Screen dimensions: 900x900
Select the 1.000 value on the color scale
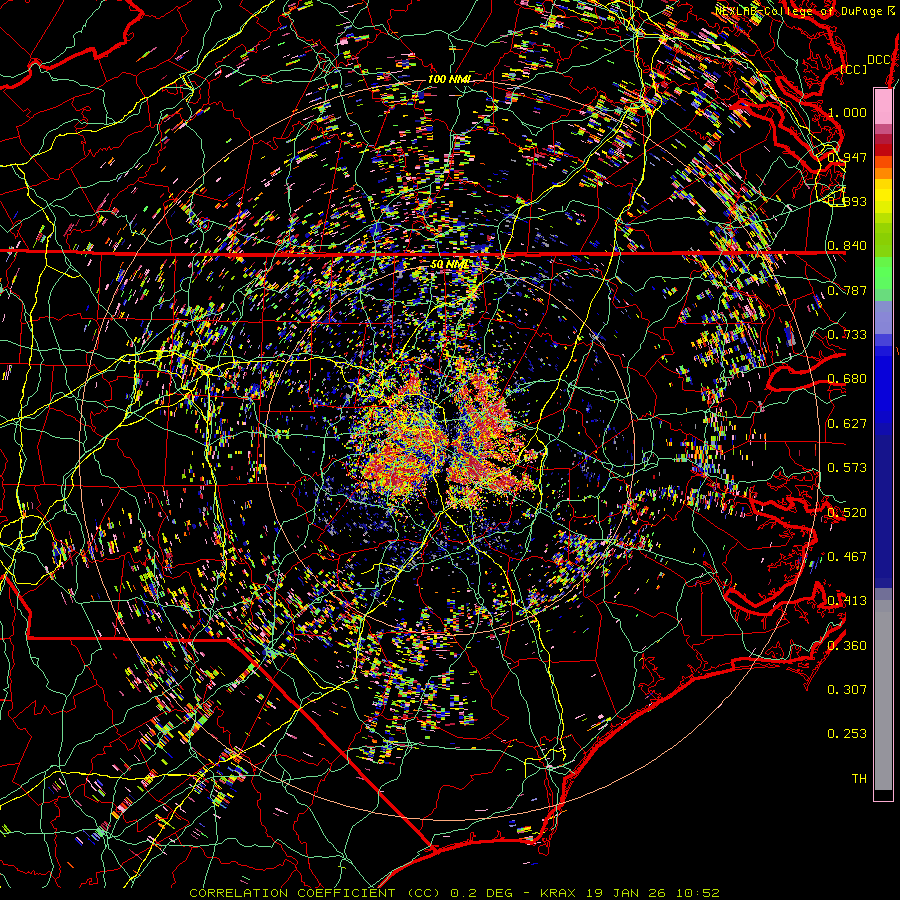847,112
